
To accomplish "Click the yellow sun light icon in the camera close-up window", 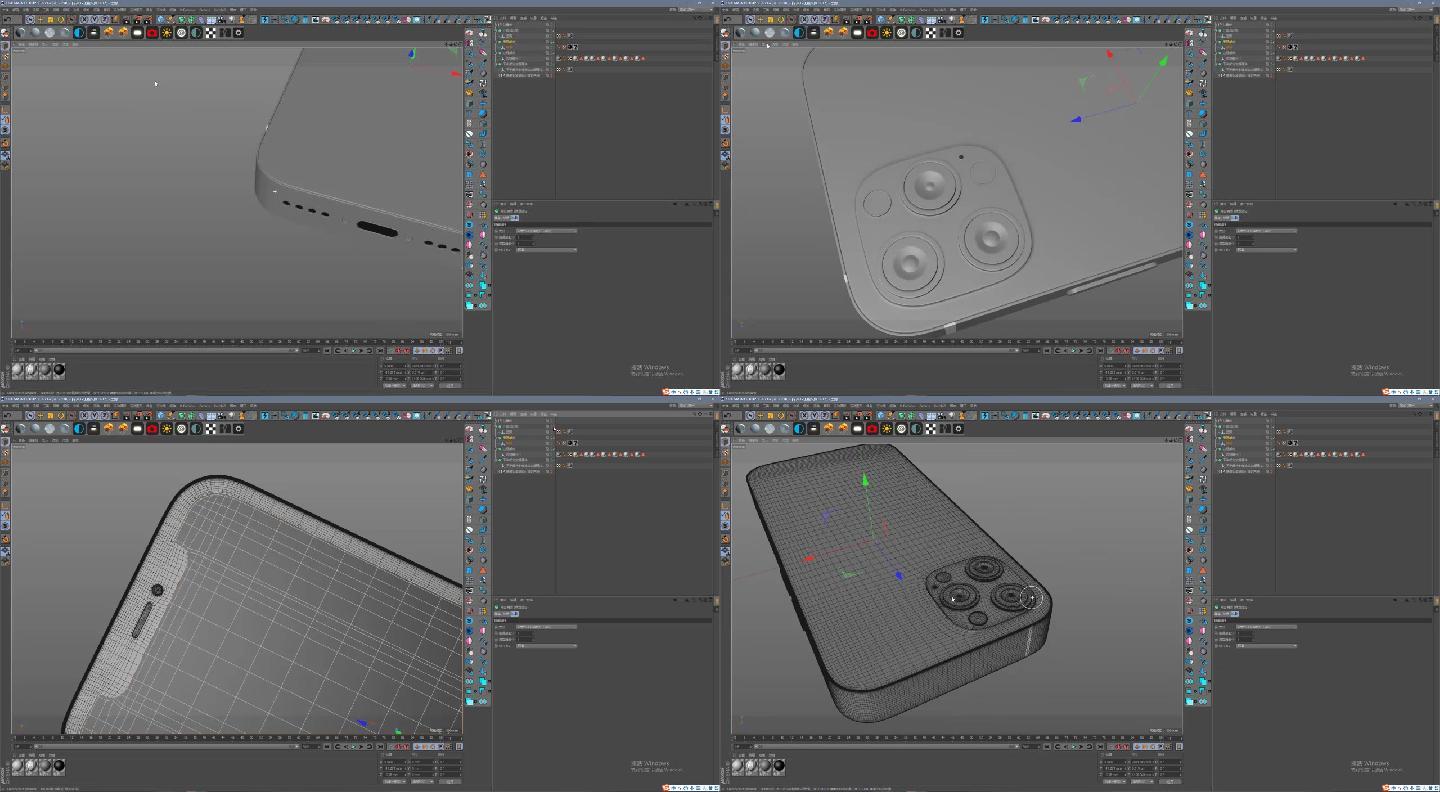I will [x=886, y=33].
